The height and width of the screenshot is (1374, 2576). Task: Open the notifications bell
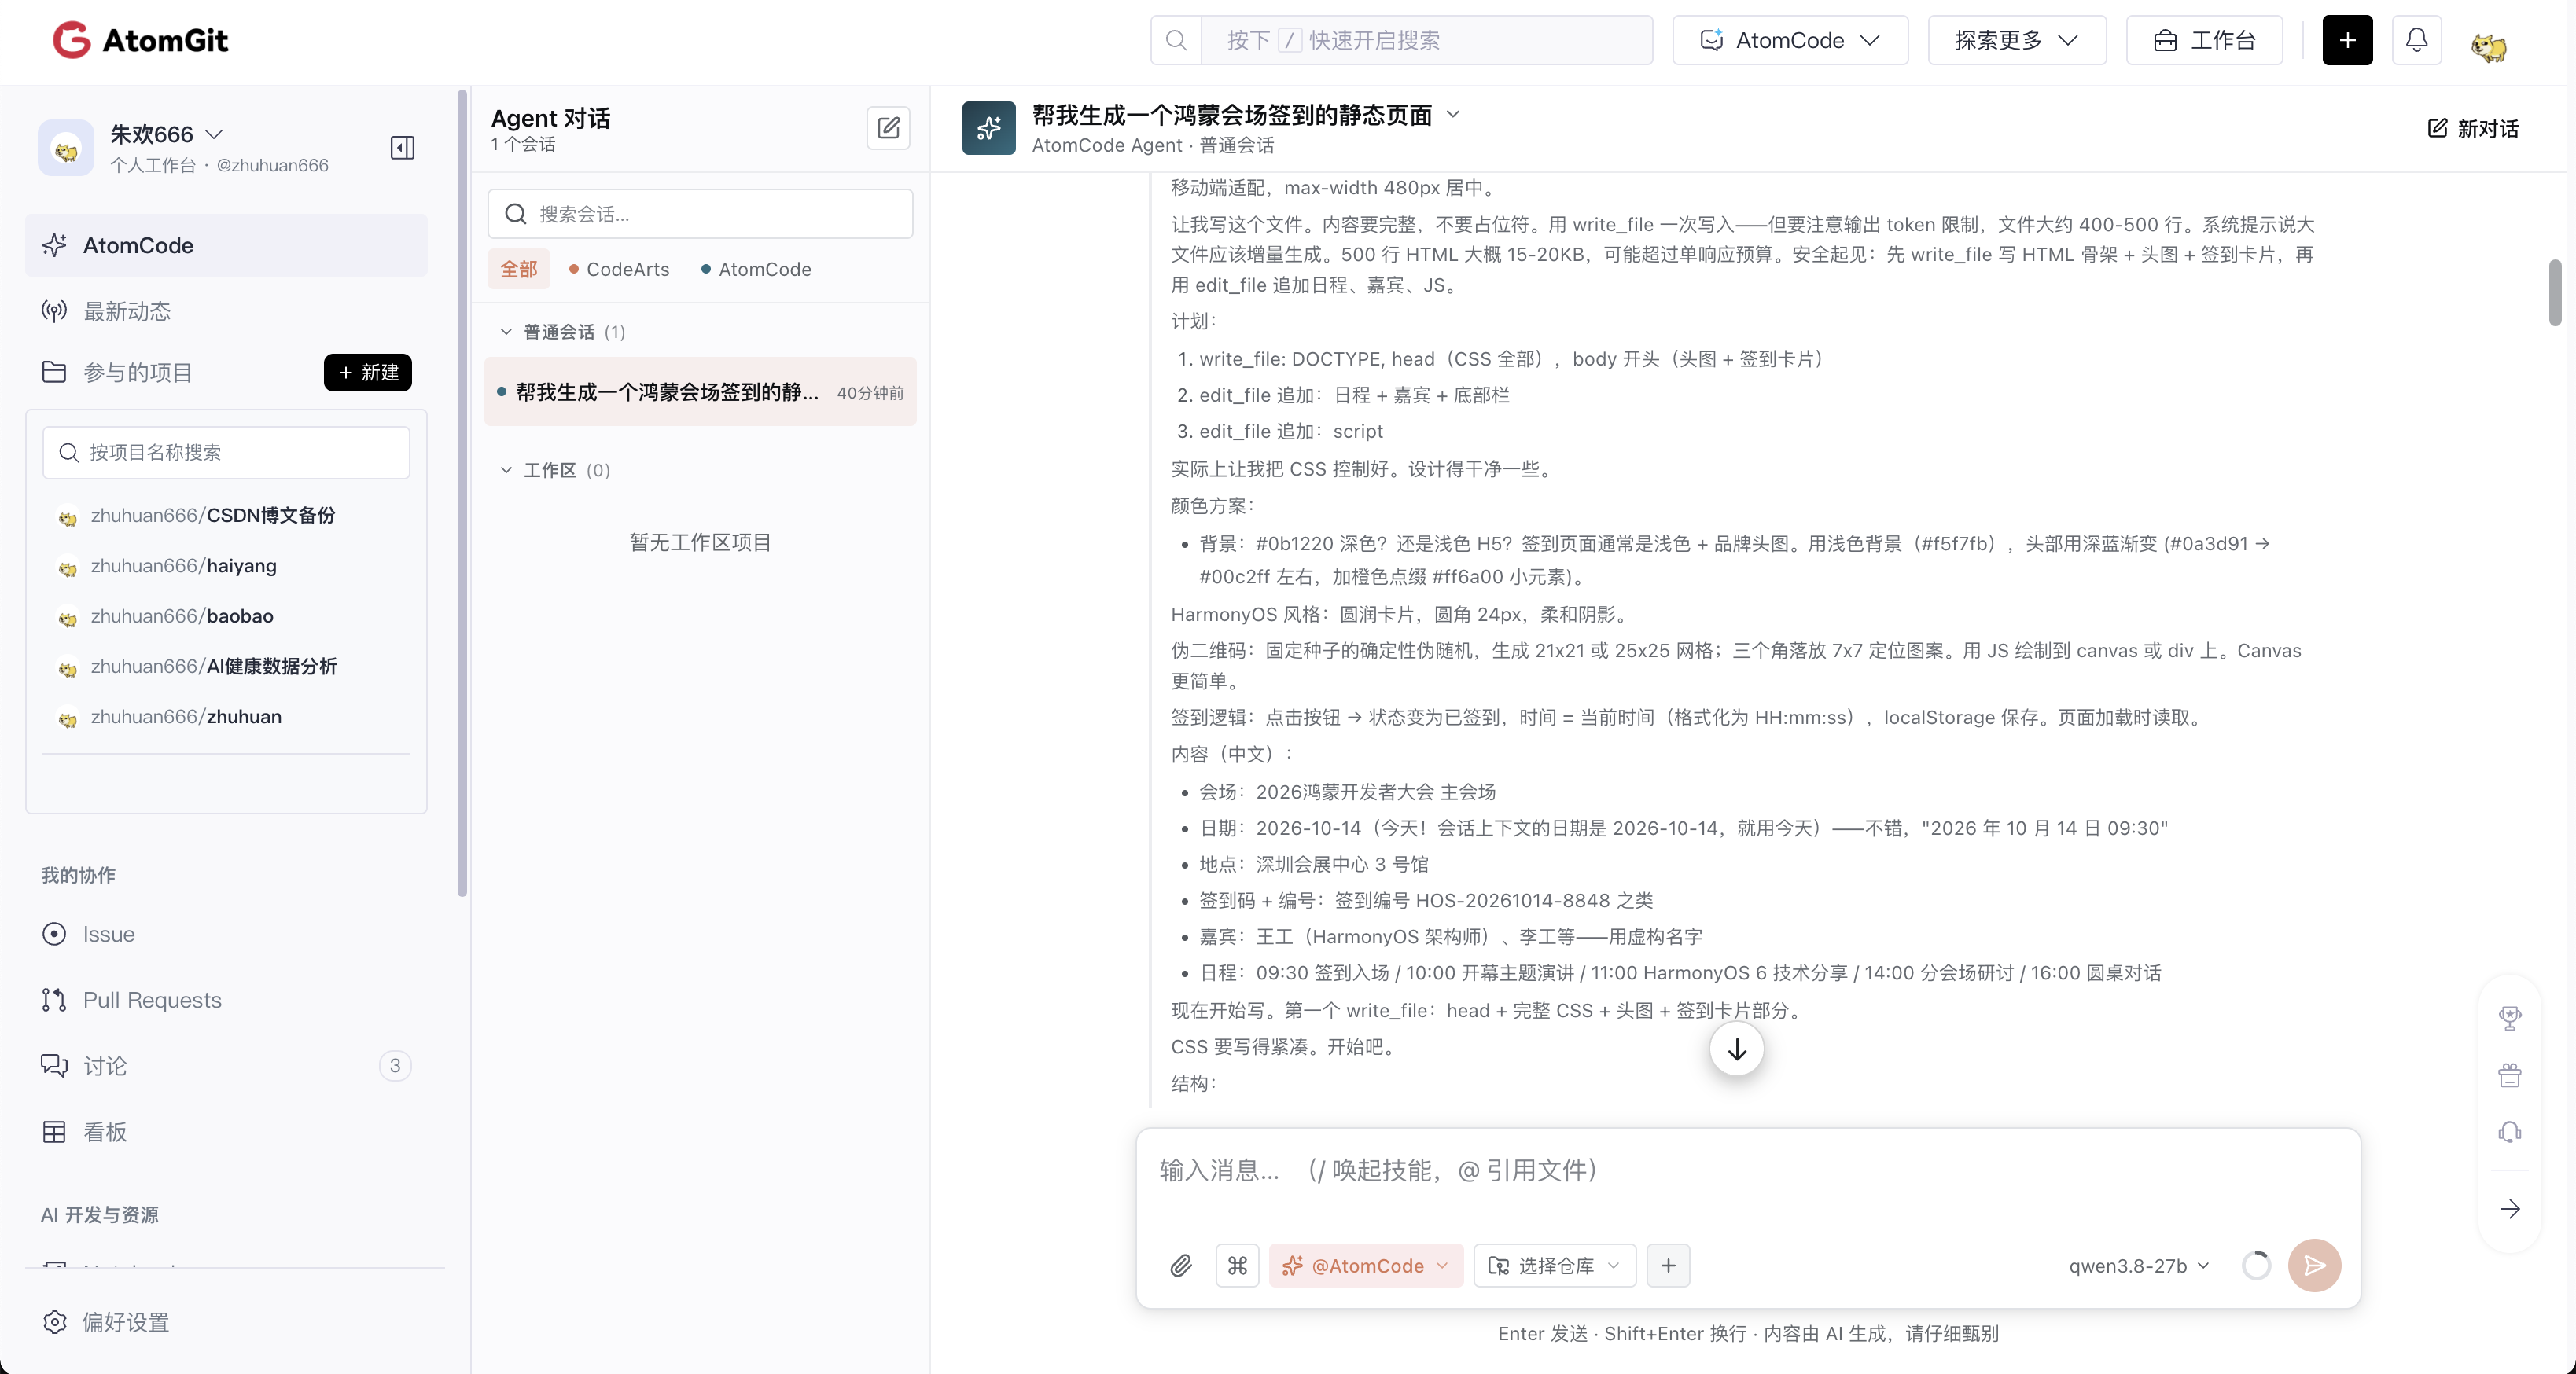coord(2416,40)
